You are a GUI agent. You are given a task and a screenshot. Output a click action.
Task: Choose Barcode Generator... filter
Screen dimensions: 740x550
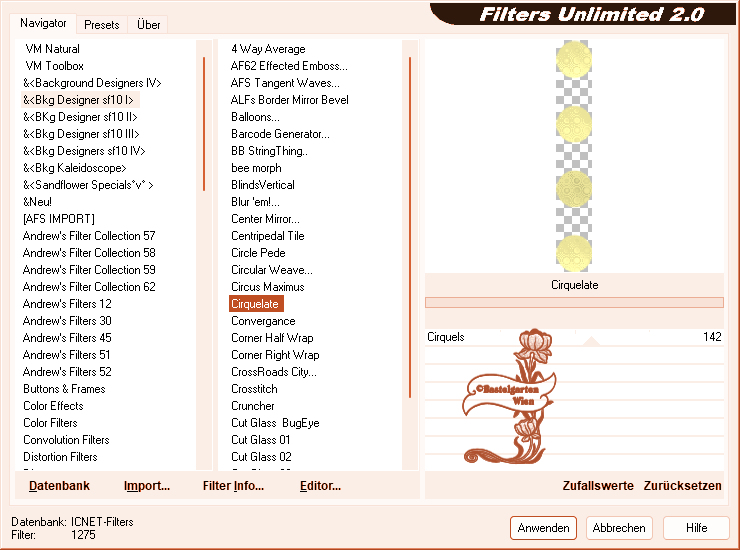click(x=280, y=134)
